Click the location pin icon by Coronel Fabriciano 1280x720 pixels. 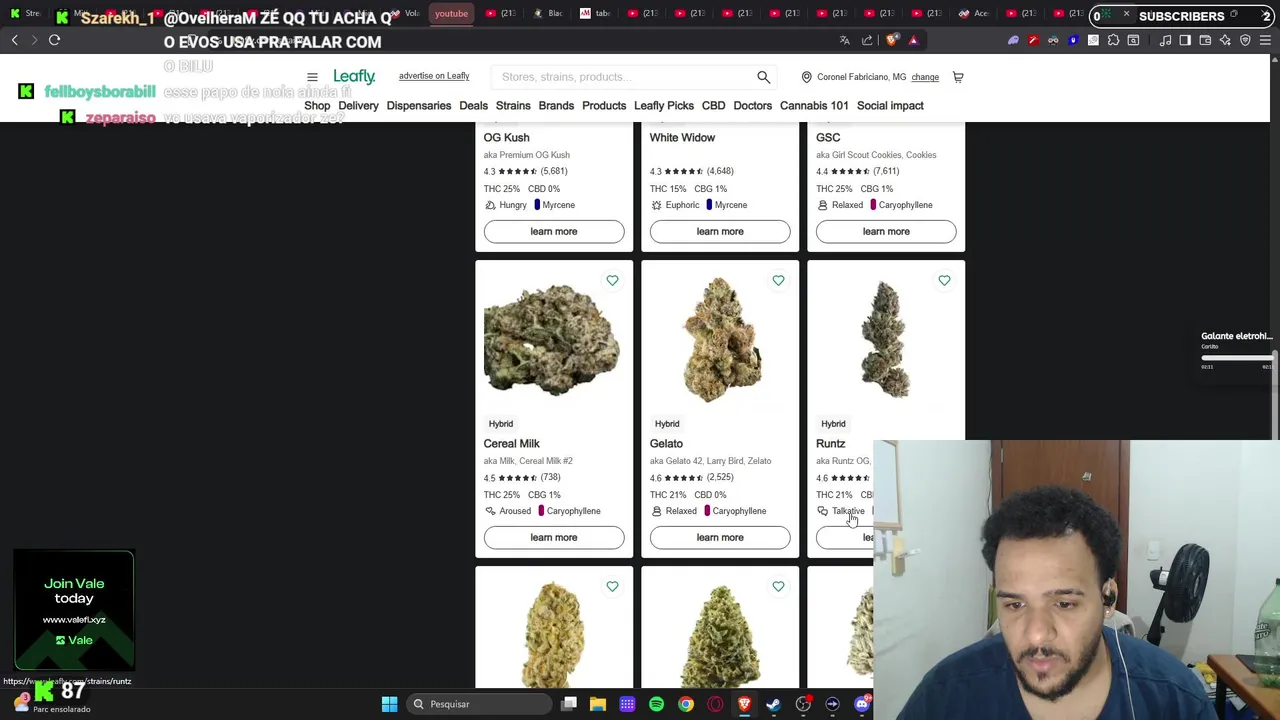(806, 77)
